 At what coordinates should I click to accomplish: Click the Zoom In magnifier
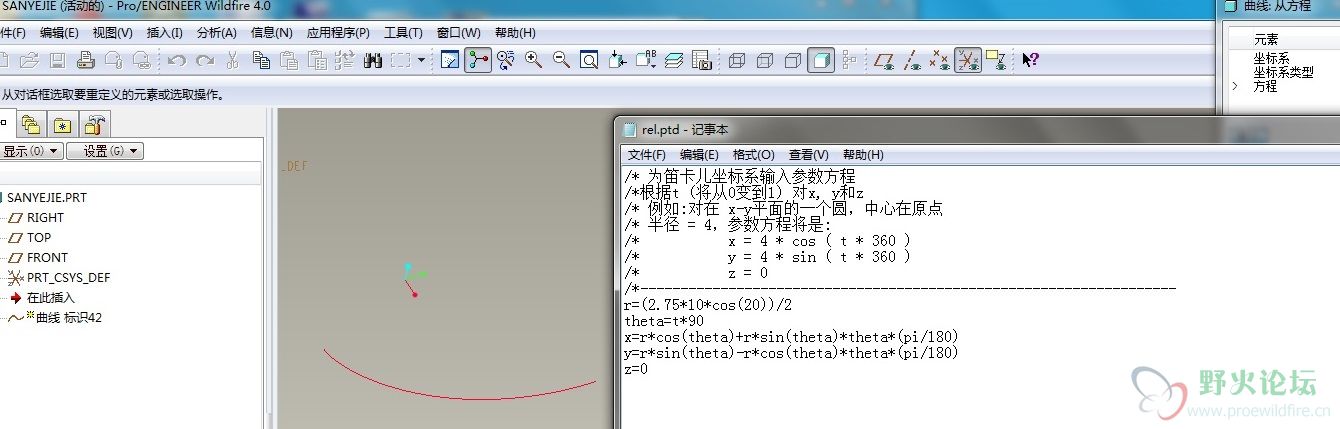(534, 60)
